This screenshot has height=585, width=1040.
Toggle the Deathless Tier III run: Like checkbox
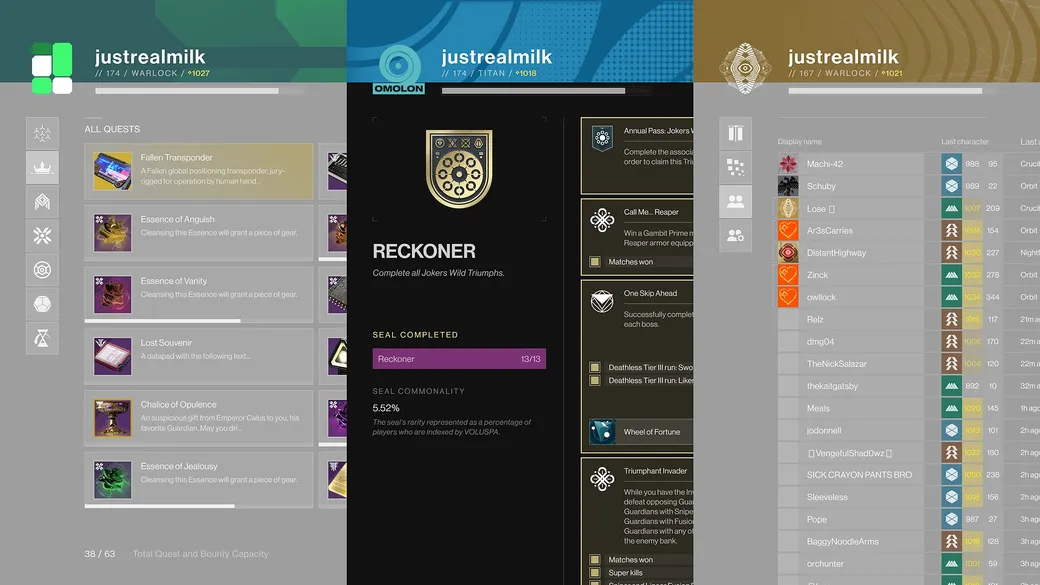pyautogui.click(x=595, y=381)
